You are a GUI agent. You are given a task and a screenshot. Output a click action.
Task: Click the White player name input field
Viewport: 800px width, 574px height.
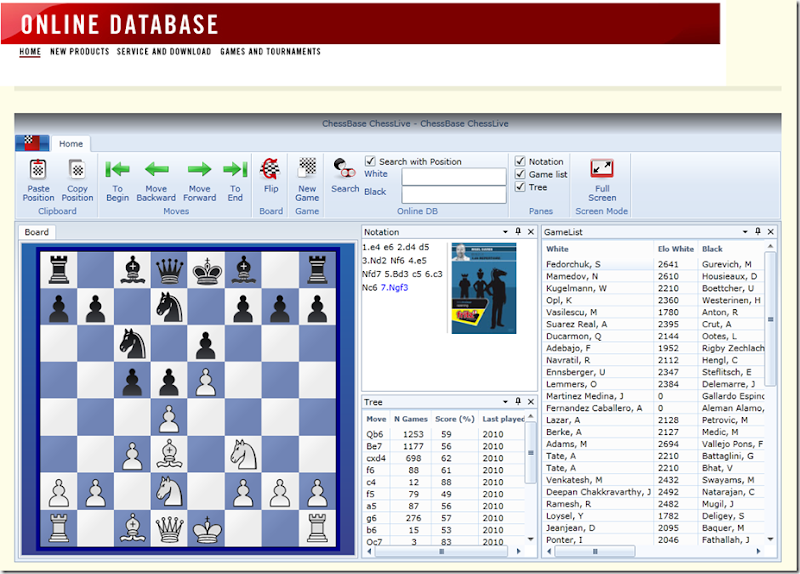coord(453,175)
